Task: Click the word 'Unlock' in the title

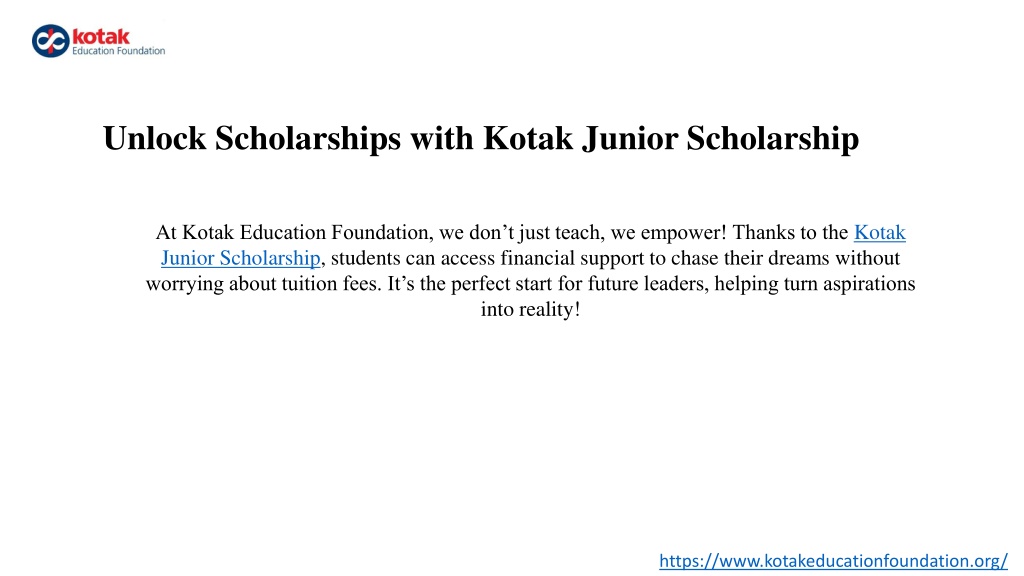Action: point(154,138)
